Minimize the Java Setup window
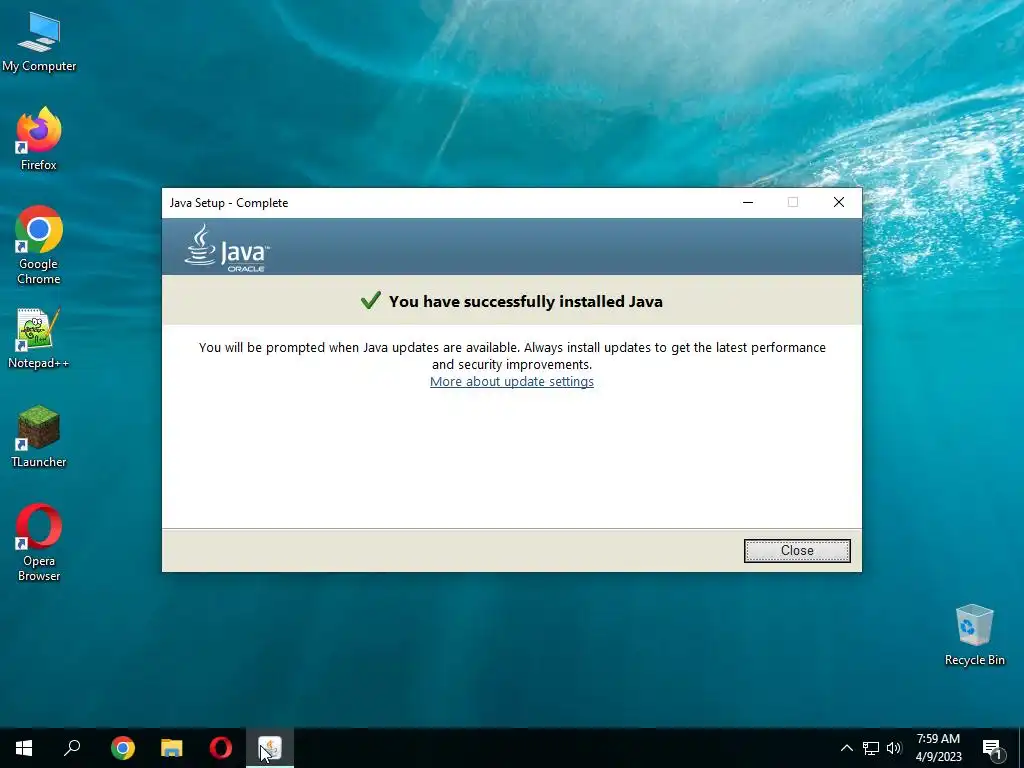 [x=748, y=202]
